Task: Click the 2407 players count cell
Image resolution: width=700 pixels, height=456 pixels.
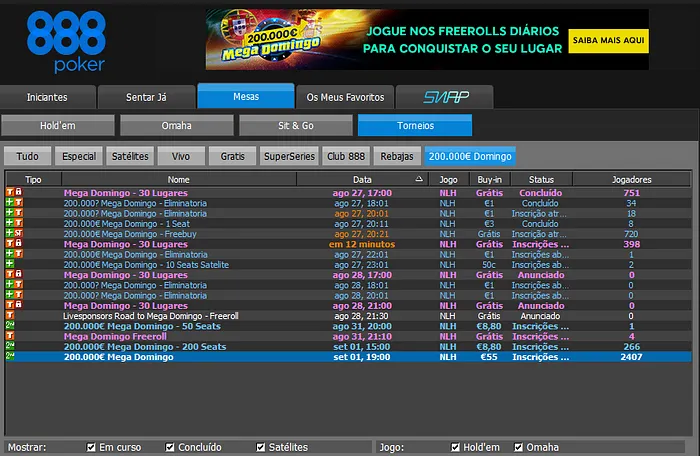Action: point(631,357)
